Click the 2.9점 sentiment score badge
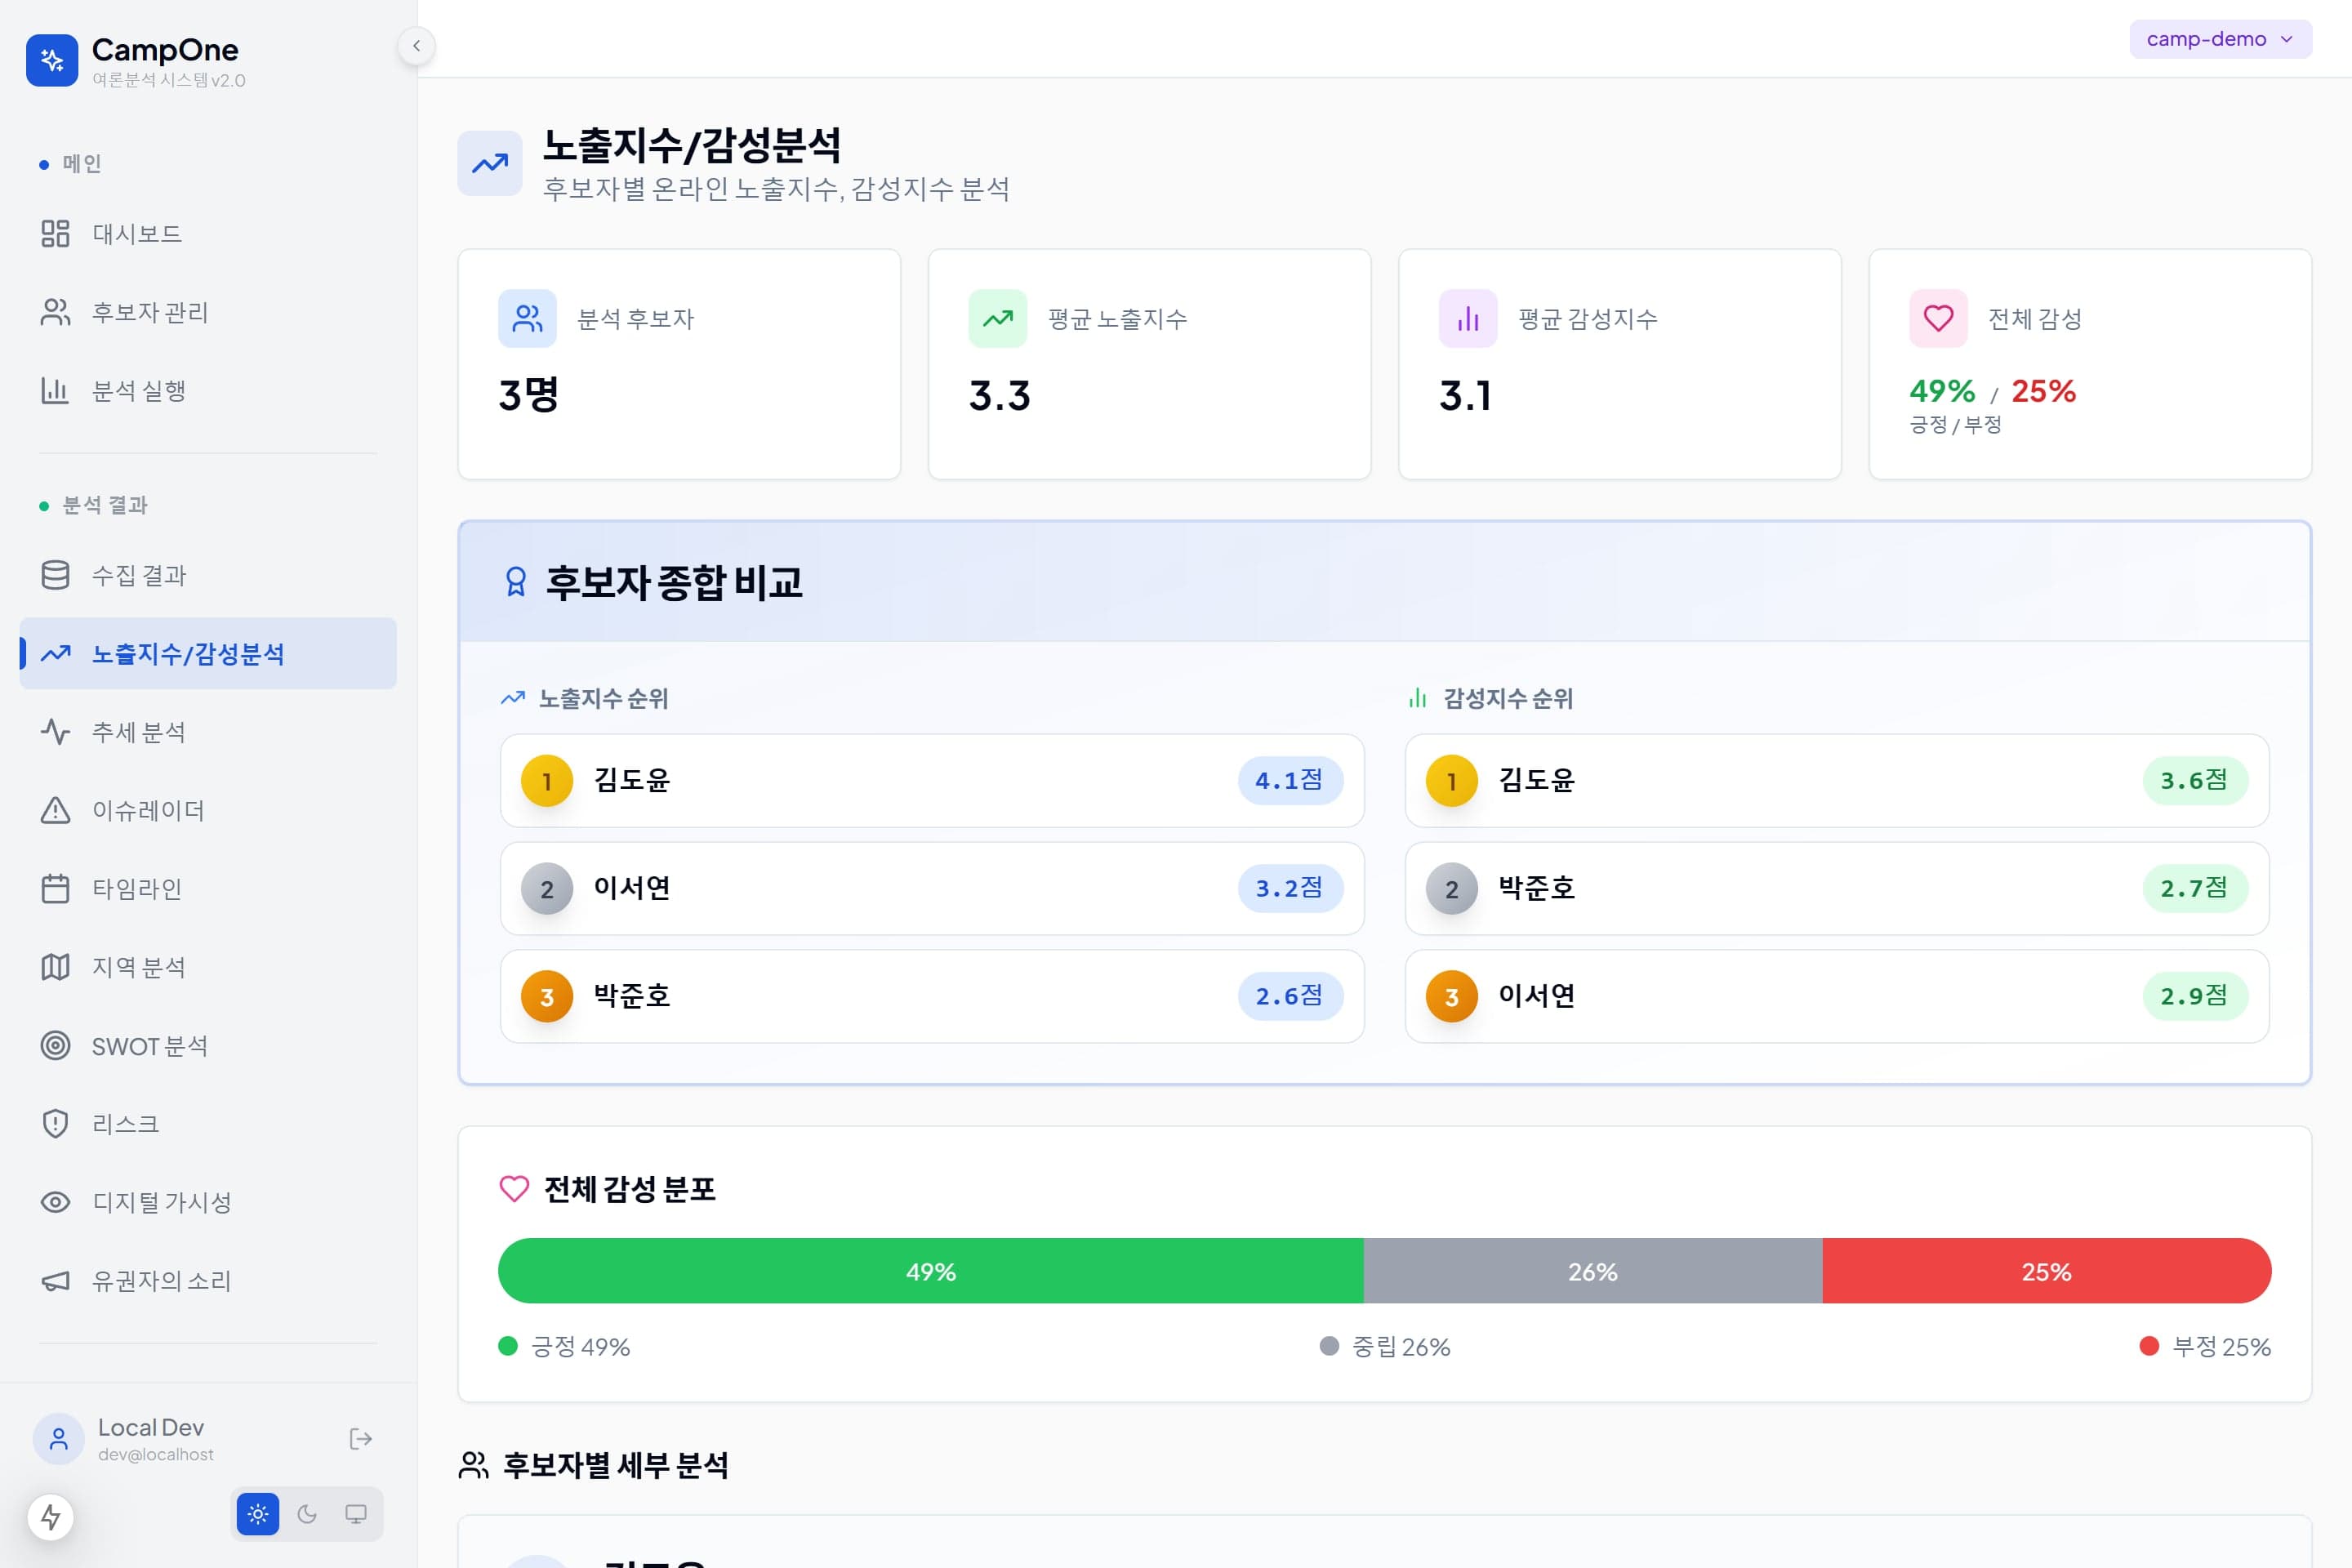This screenshot has width=2352, height=1568. (x=2195, y=996)
